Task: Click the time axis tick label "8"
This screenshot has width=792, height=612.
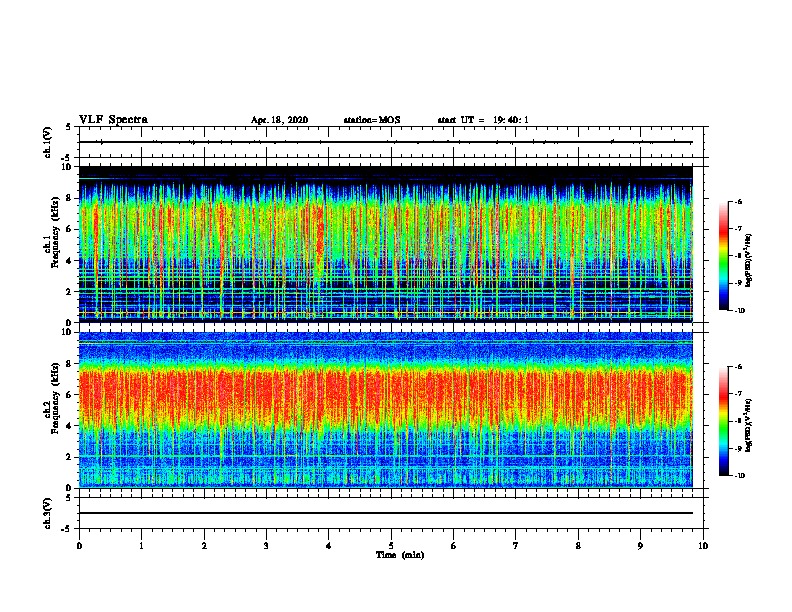Action: 578,546
